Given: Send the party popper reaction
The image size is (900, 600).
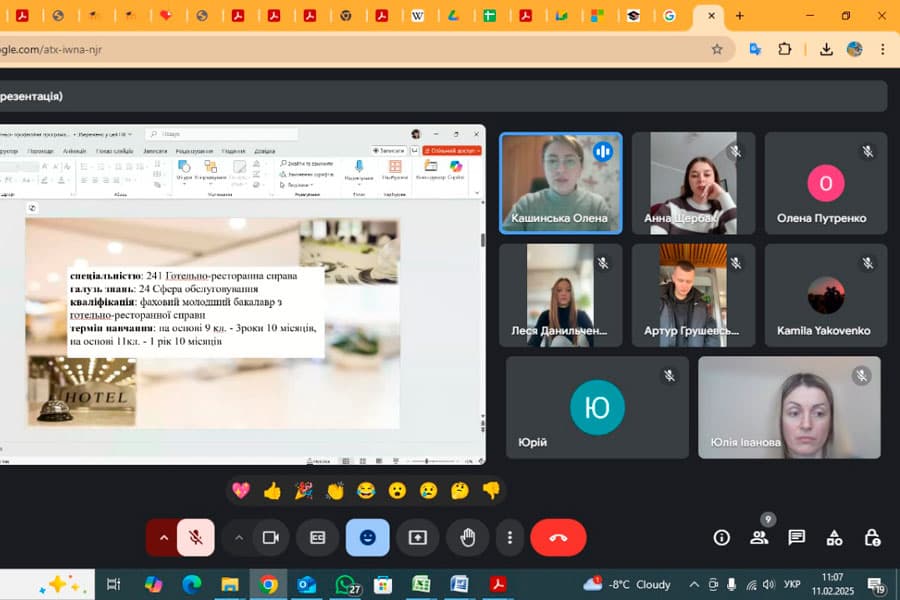Looking at the screenshot, I should (304, 490).
